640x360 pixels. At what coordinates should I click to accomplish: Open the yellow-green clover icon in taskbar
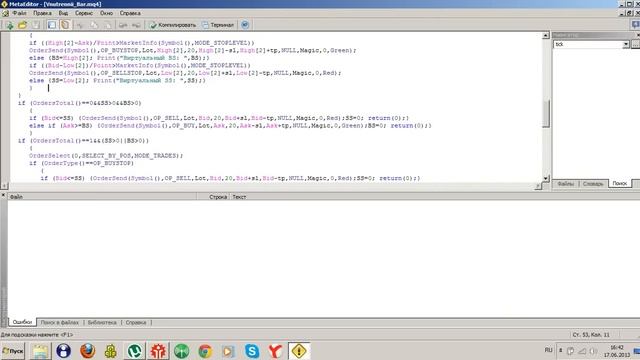pyautogui.click(x=111, y=351)
